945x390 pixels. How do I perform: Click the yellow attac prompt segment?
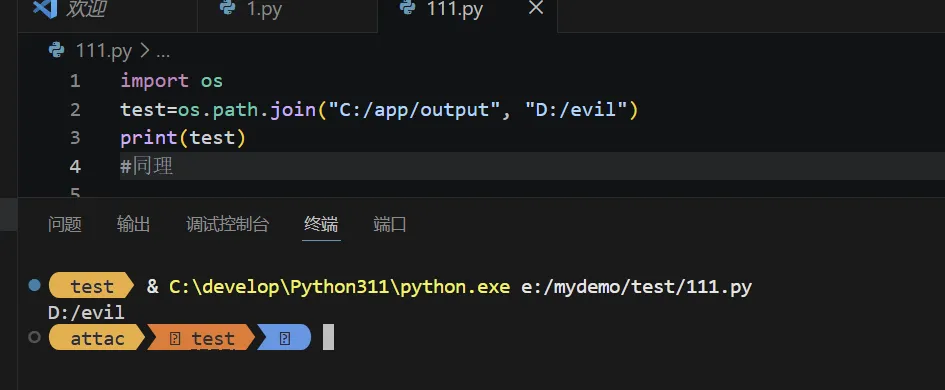97,338
